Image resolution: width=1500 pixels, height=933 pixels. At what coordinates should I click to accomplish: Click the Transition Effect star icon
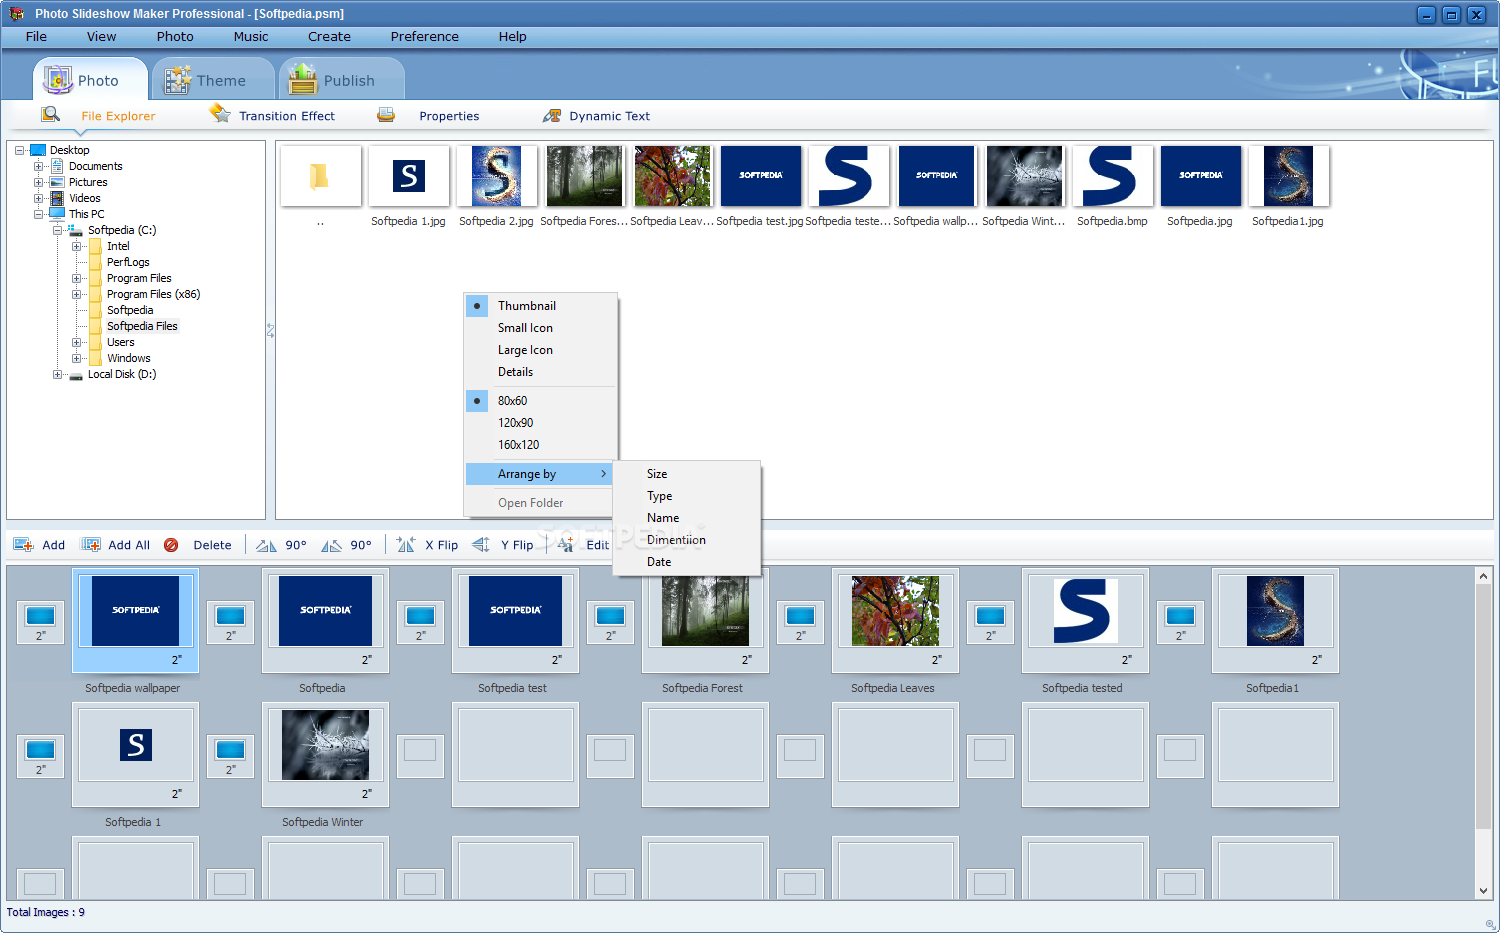click(x=220, y=114)
